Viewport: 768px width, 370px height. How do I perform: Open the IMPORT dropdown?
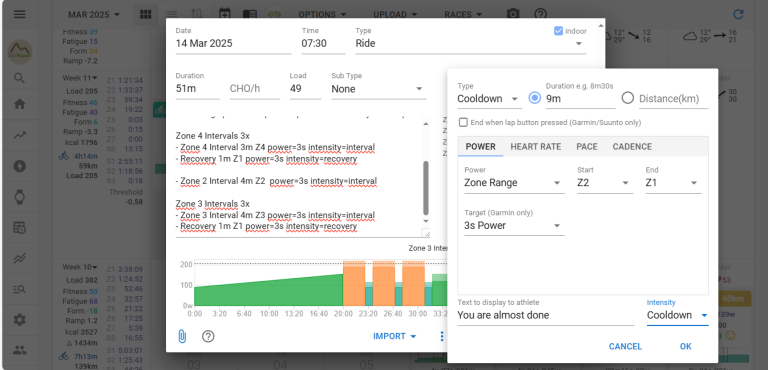395,336
